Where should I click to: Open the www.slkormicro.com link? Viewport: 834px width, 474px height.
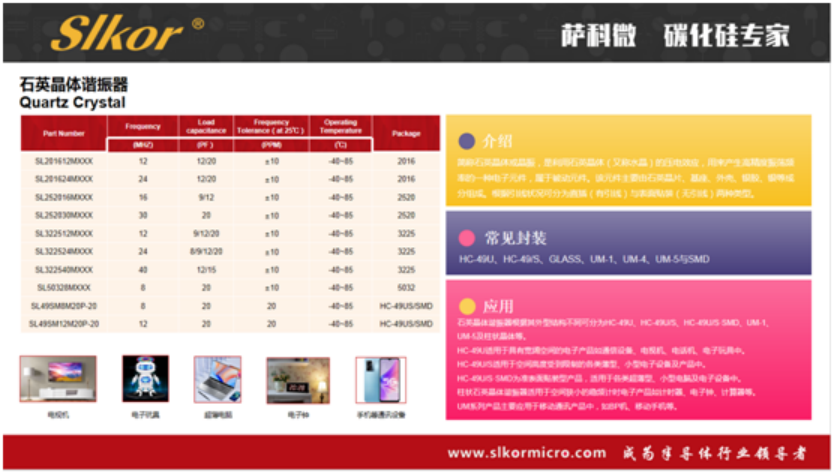point(527,453)
